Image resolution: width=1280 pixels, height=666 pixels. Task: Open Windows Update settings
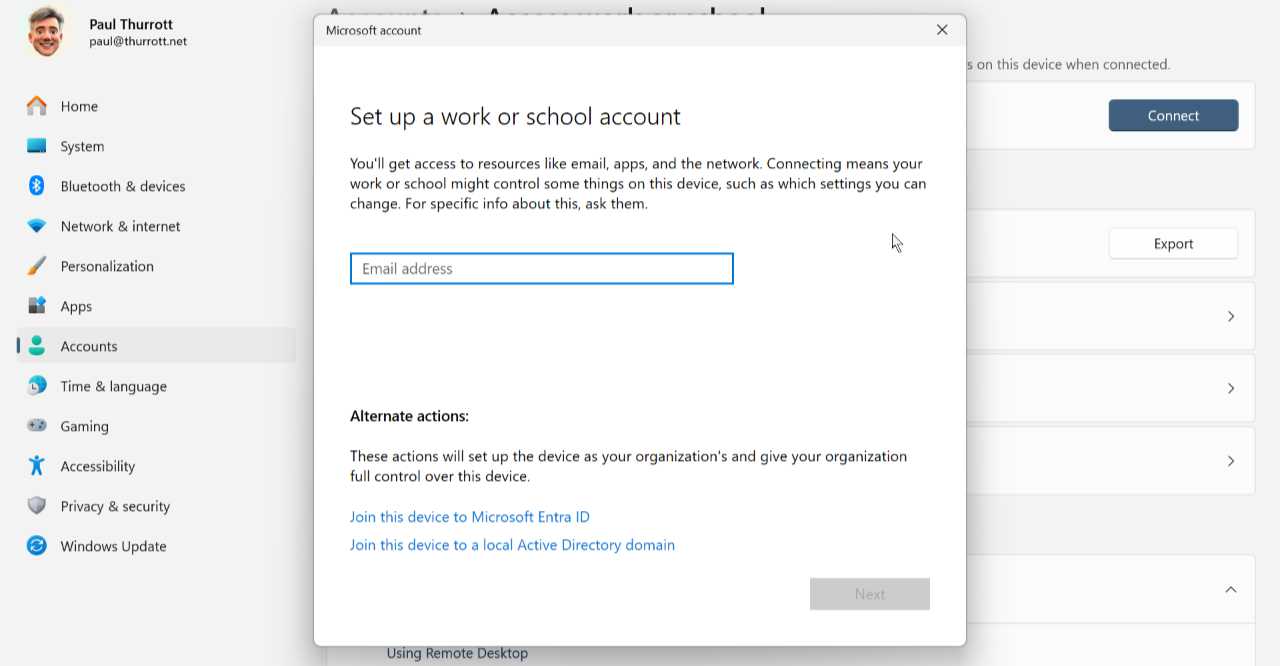click(156, 546)
